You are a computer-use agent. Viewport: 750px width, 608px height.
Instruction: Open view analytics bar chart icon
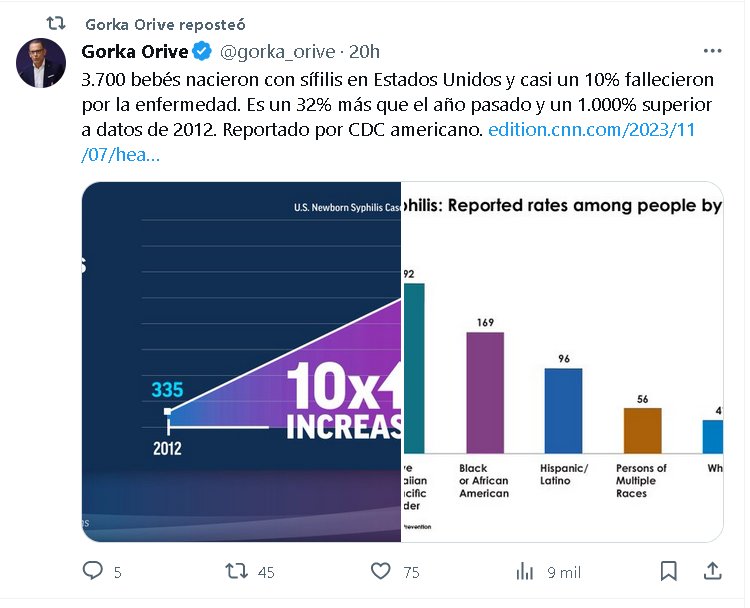coord(525,571)
